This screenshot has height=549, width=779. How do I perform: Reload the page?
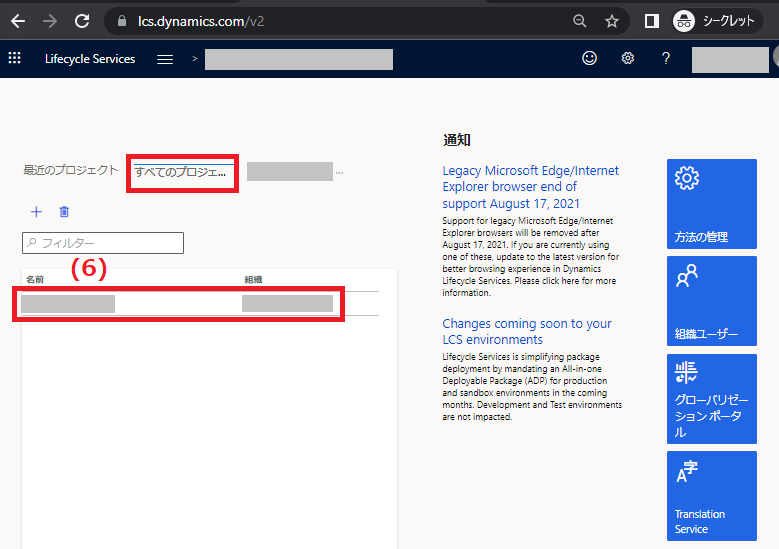click(82, 21)
